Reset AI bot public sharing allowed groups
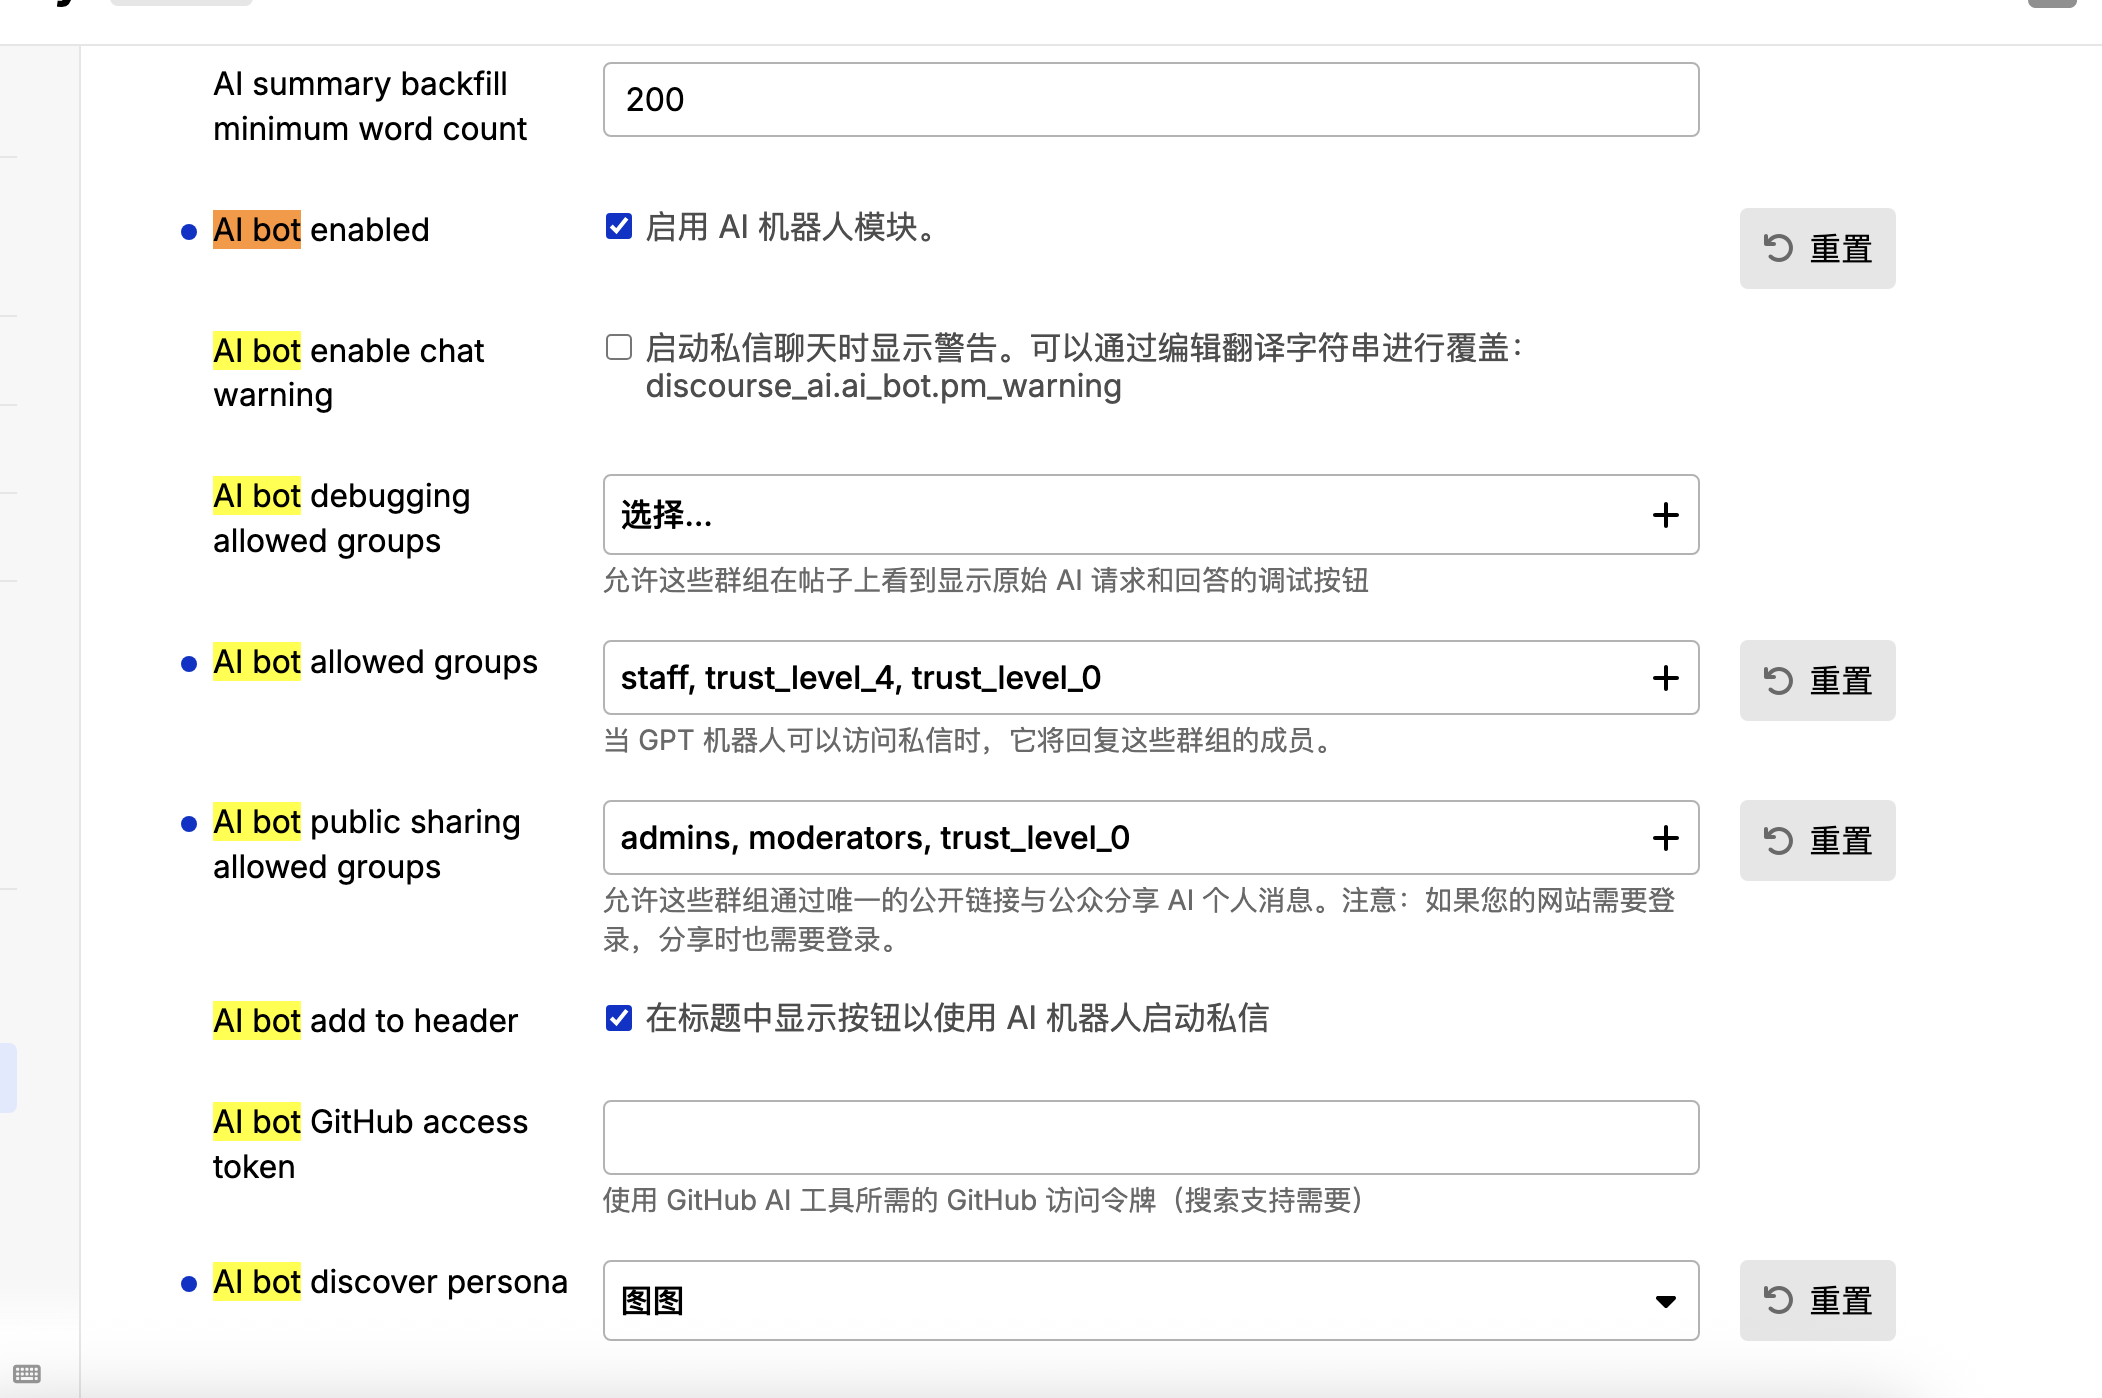 point(1817,840)
